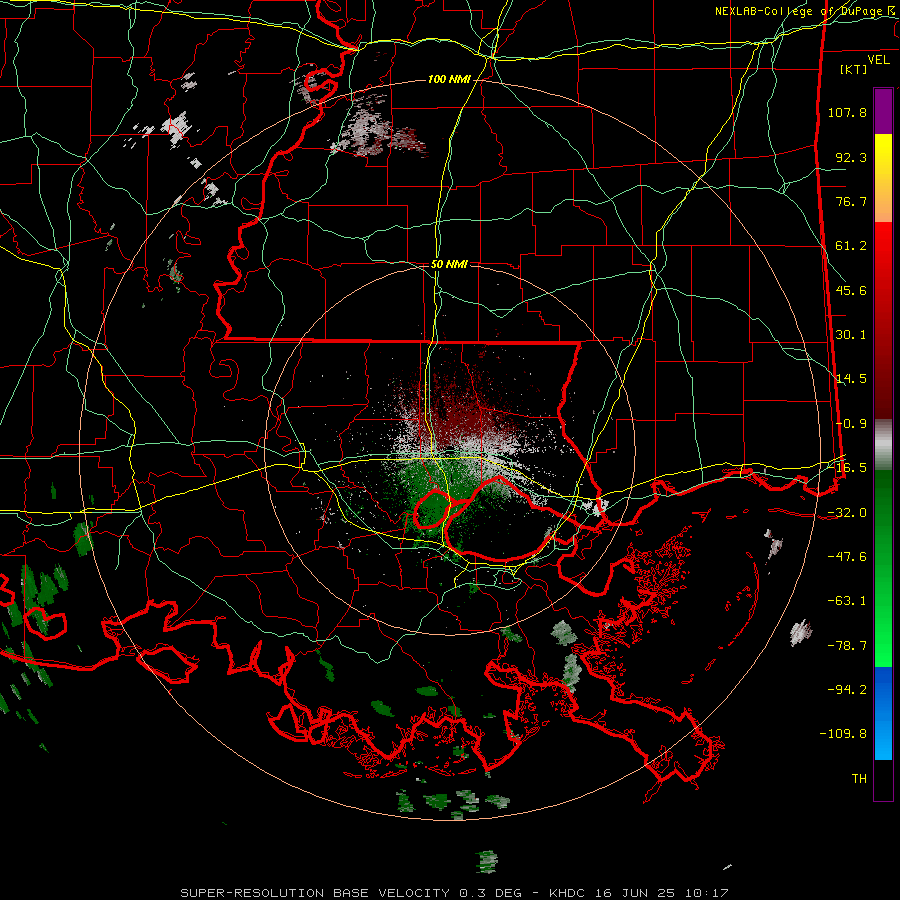
Task: Select the -16.5 scale value
Action: coord(847,468)
